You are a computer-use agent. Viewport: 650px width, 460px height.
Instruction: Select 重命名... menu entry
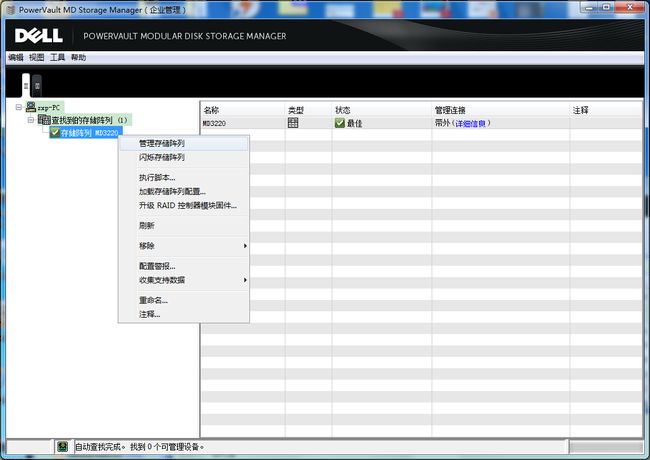184,300
